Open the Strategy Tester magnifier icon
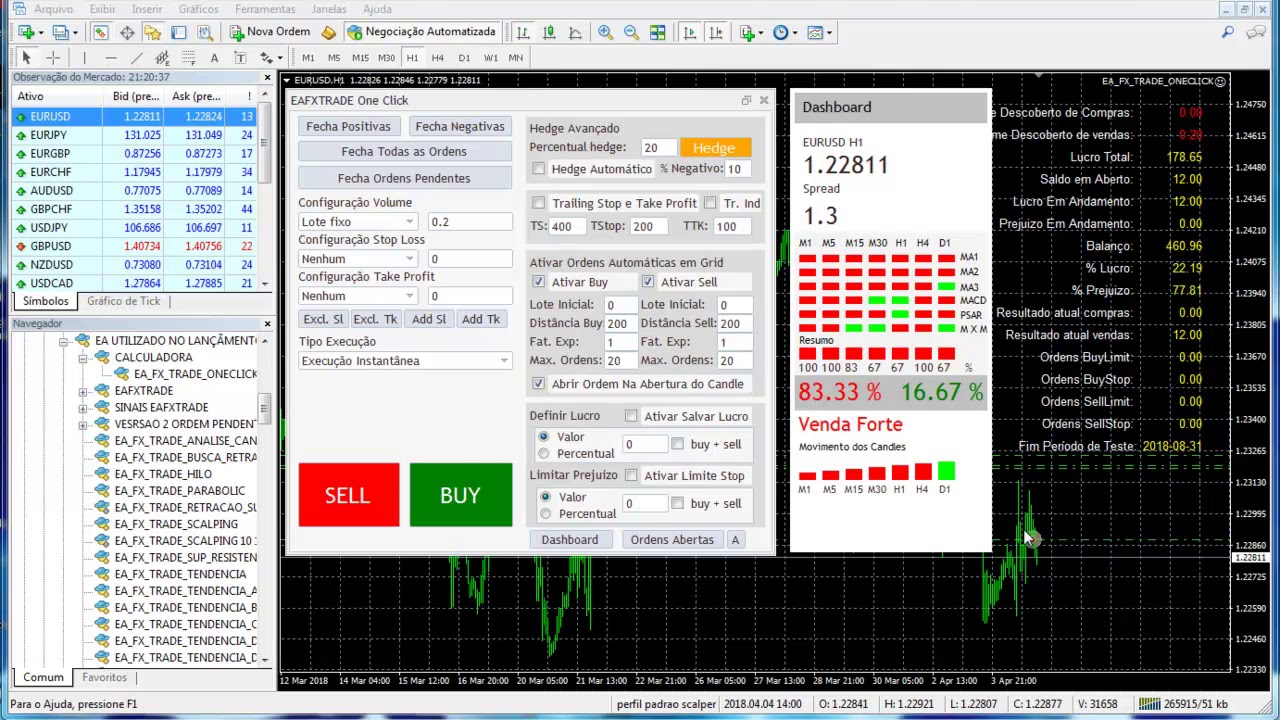This screenshot has height=720, width=1280. (x=204, y=32)
